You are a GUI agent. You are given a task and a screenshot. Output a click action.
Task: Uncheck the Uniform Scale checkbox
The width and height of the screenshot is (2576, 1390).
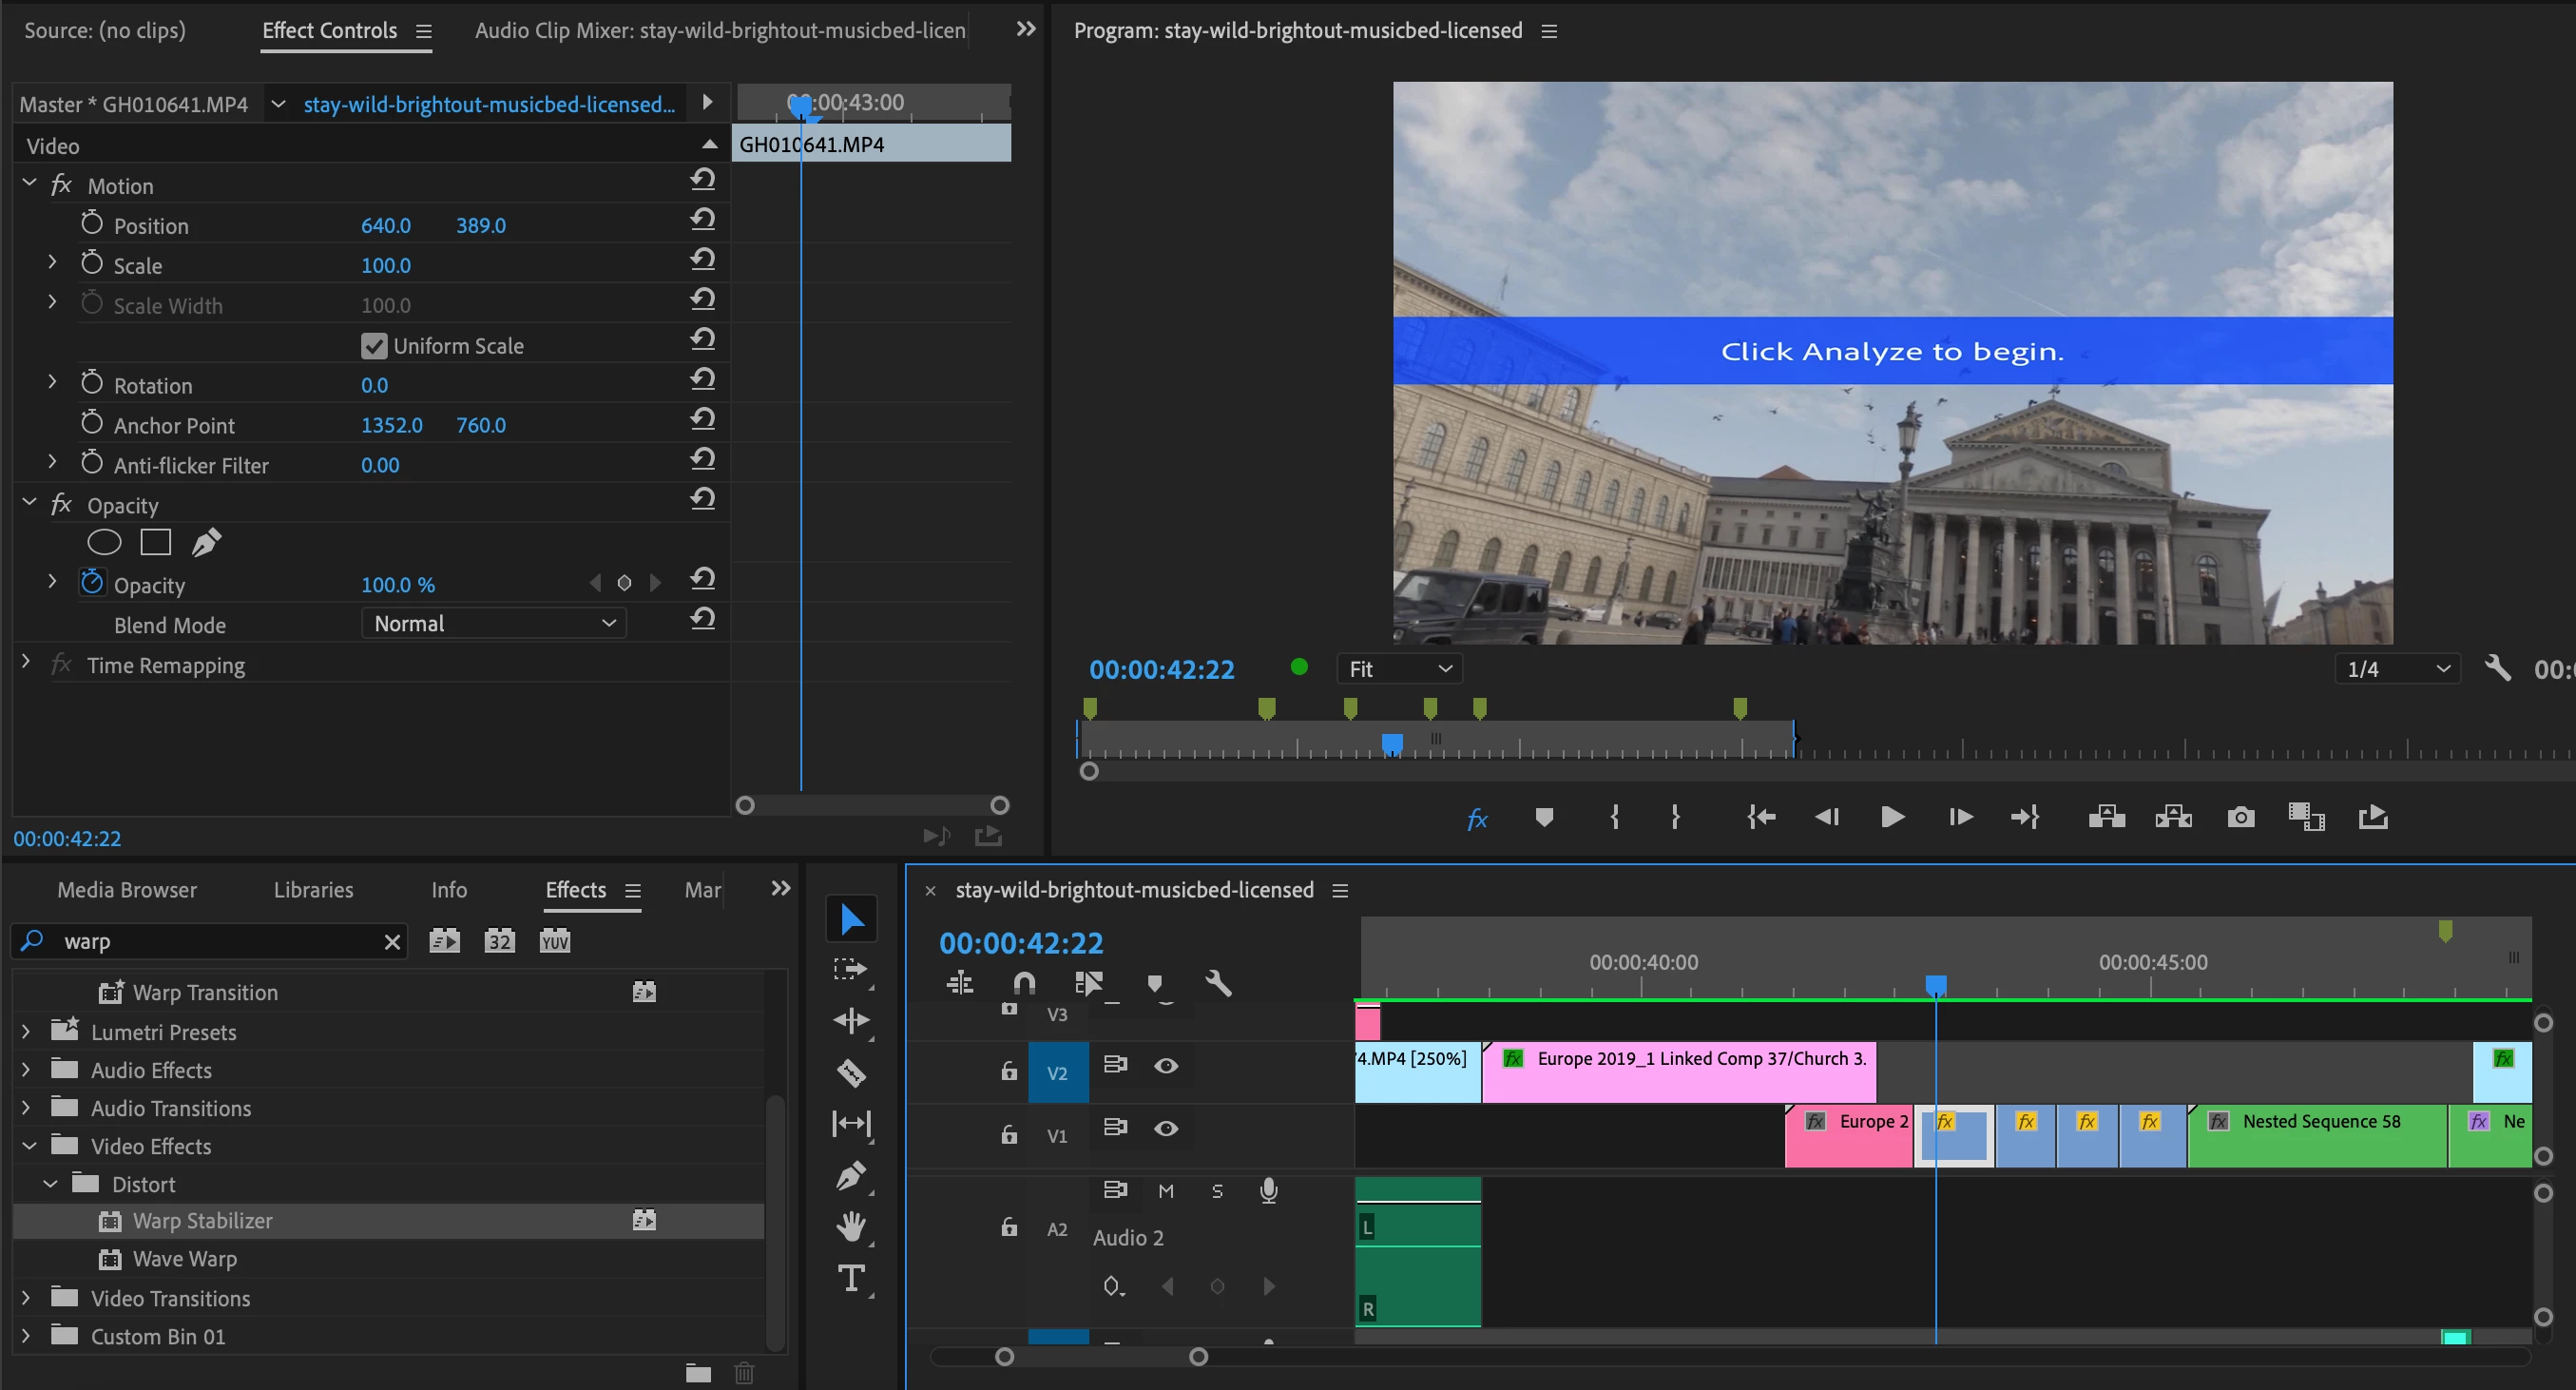(x=374, y=346)
